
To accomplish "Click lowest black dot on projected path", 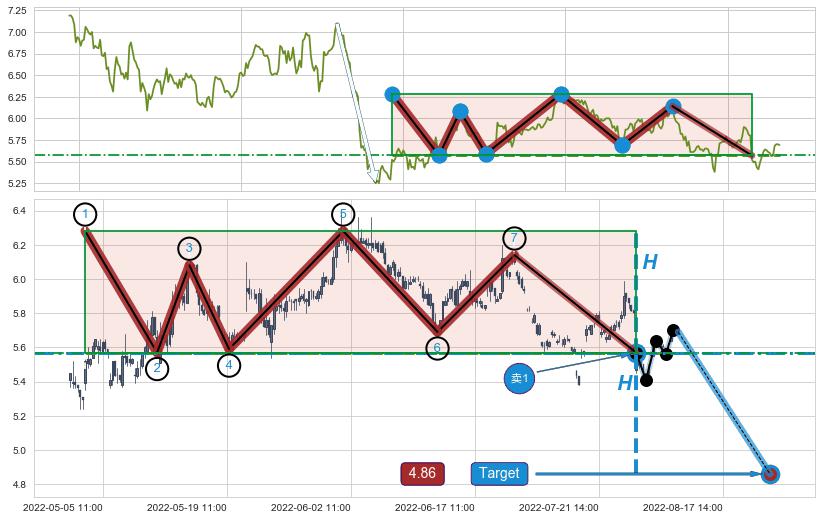I will (646, 380).
